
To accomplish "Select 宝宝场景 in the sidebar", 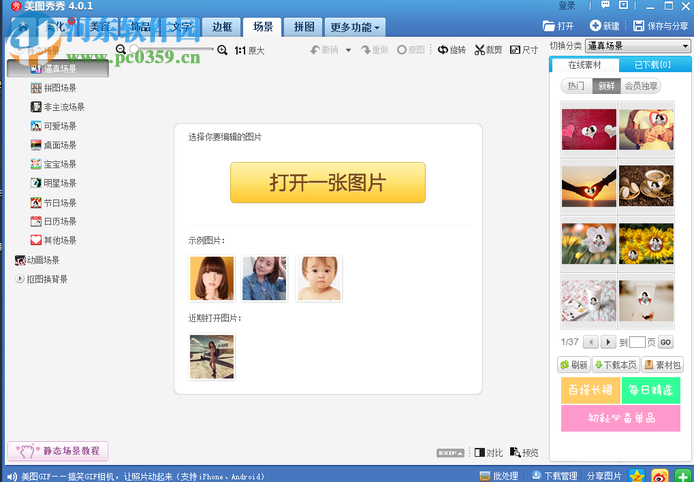I will click(x=54, y=164).
